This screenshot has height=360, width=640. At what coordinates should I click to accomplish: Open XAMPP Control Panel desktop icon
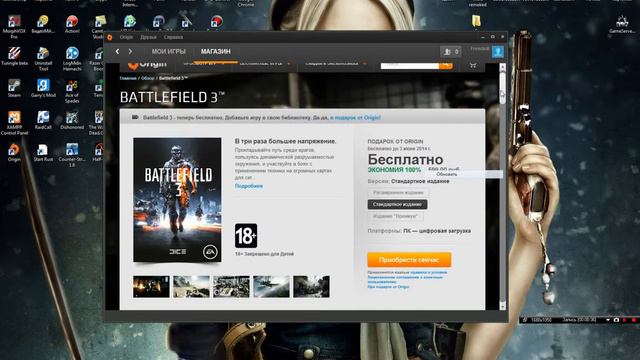click(14, 123)
